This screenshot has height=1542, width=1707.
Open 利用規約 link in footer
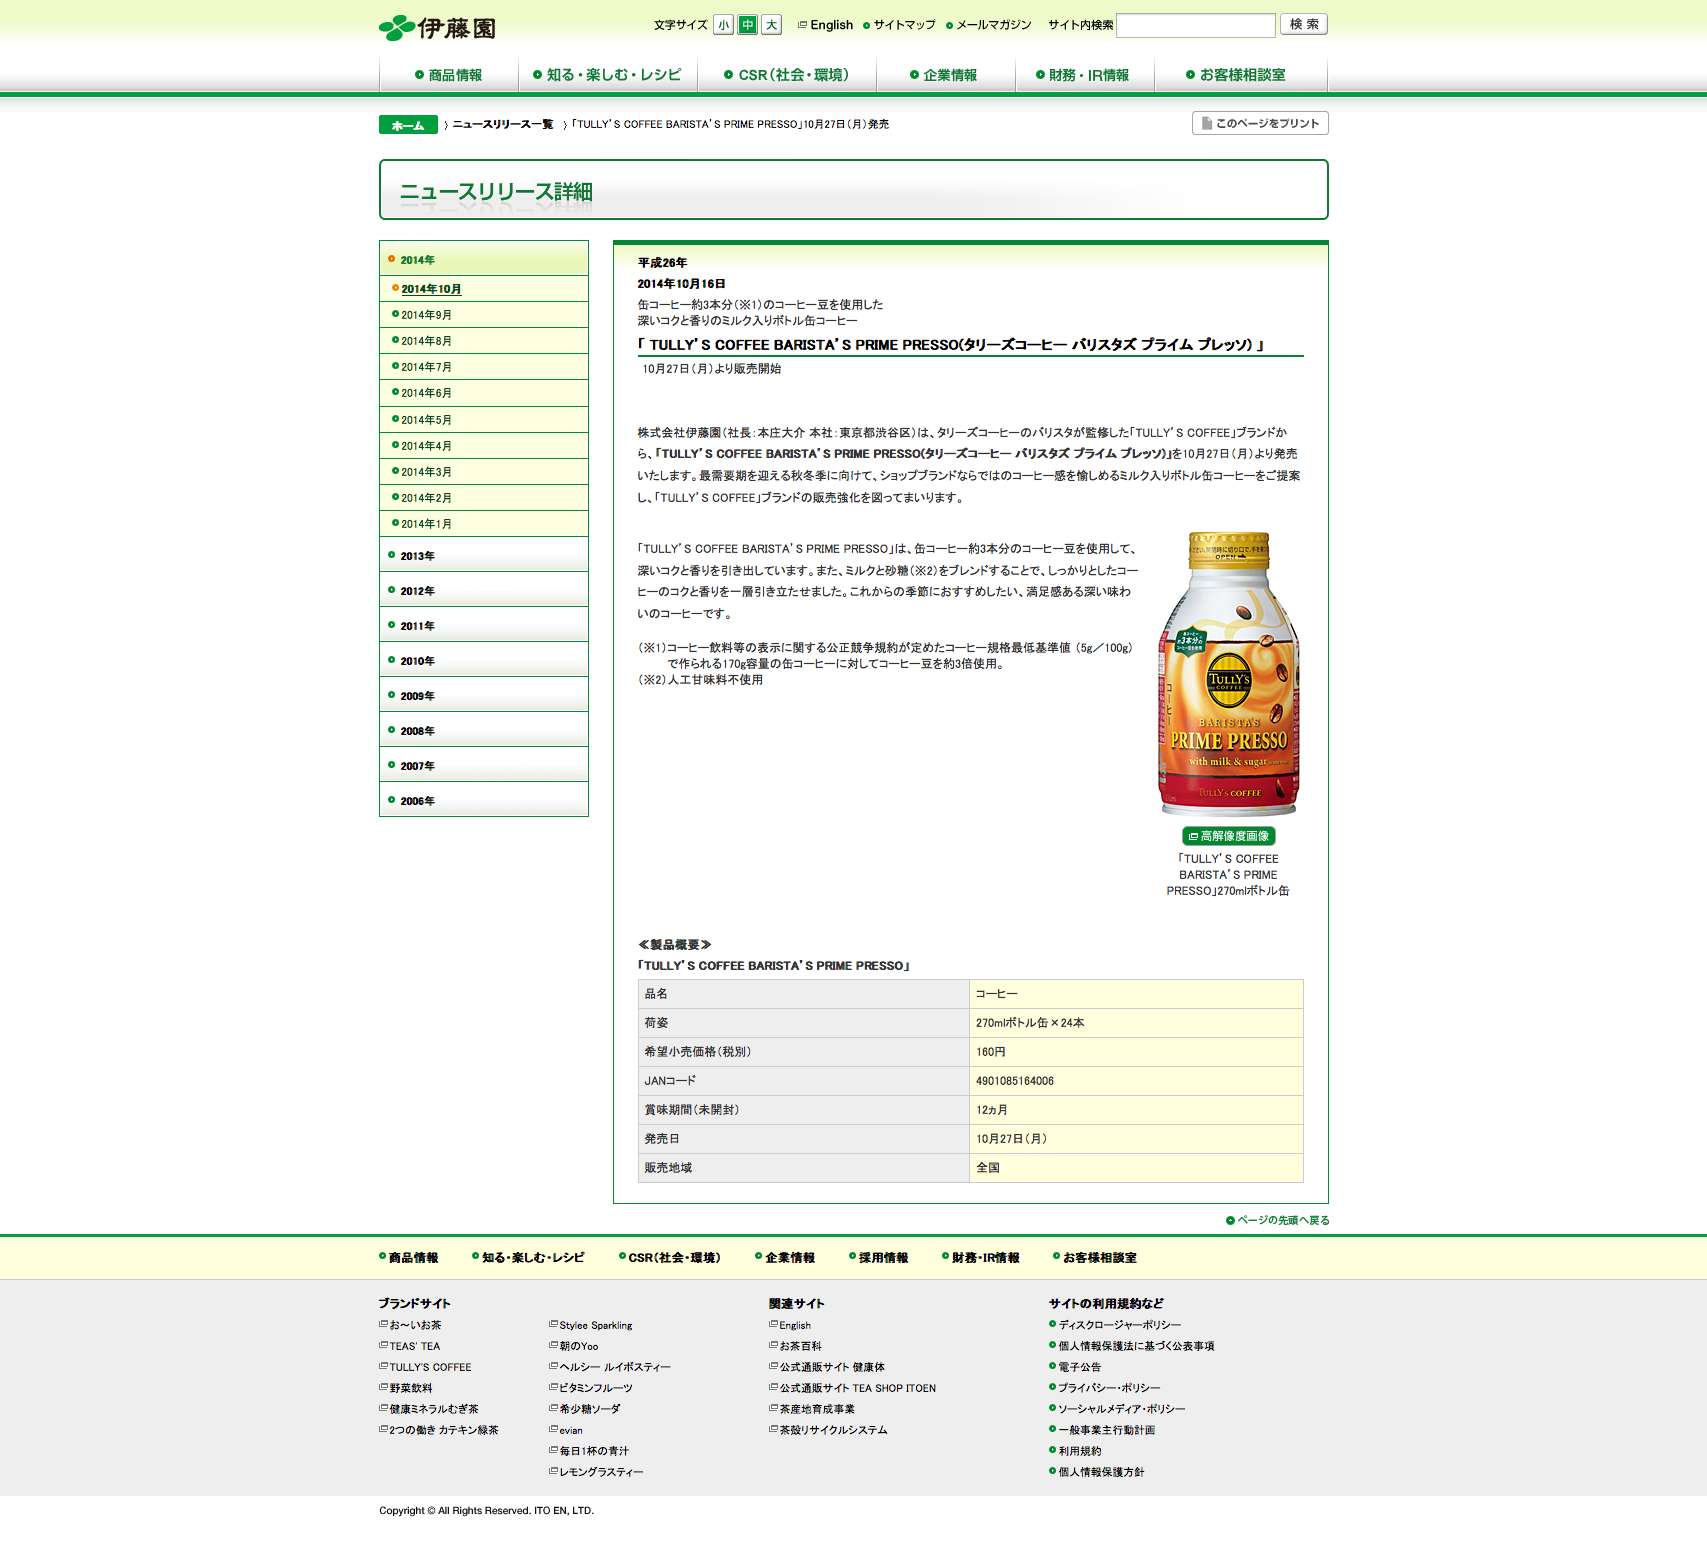1075,1451
